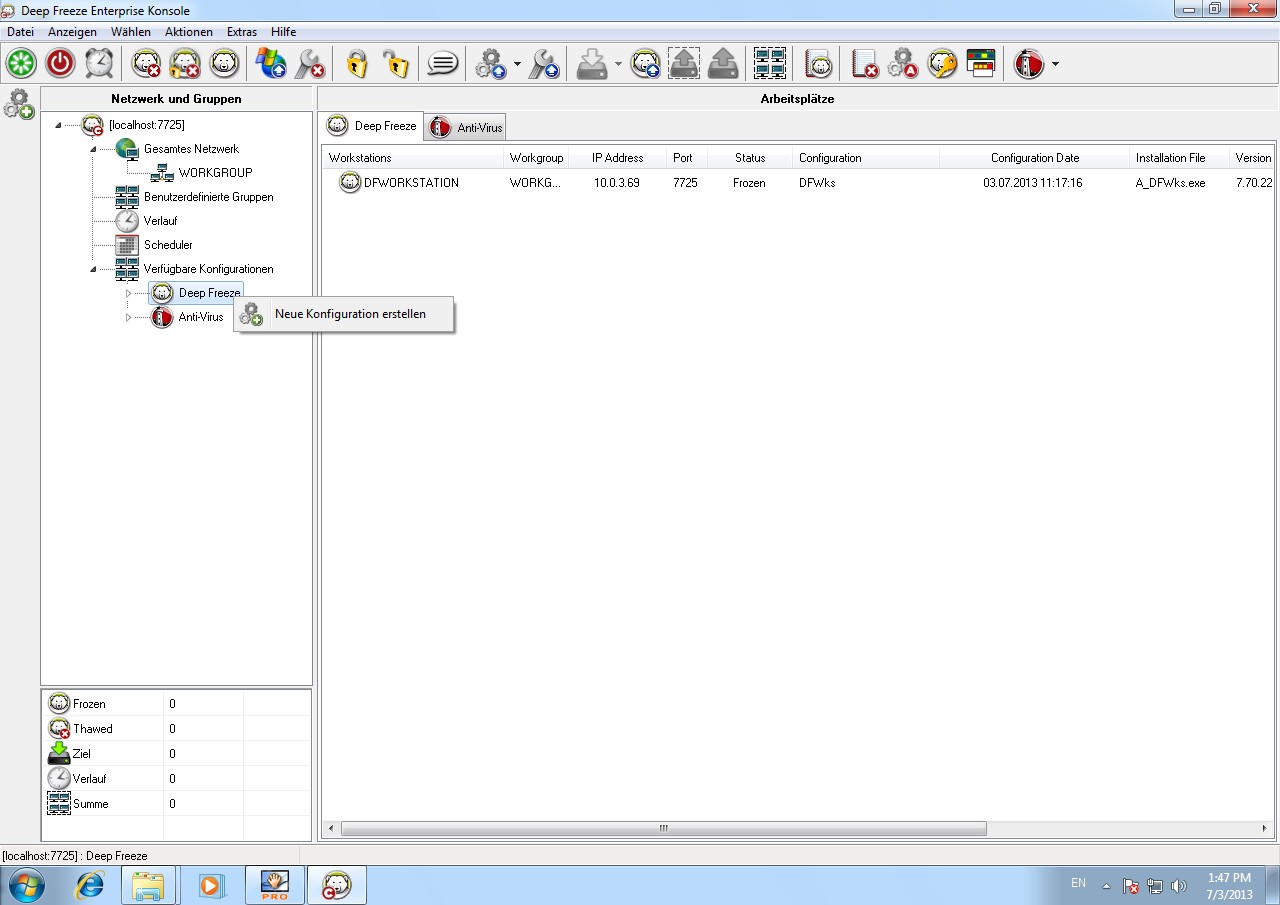Click the lighthouse Anti-Virus toolbar icon

coord(1029,64)
